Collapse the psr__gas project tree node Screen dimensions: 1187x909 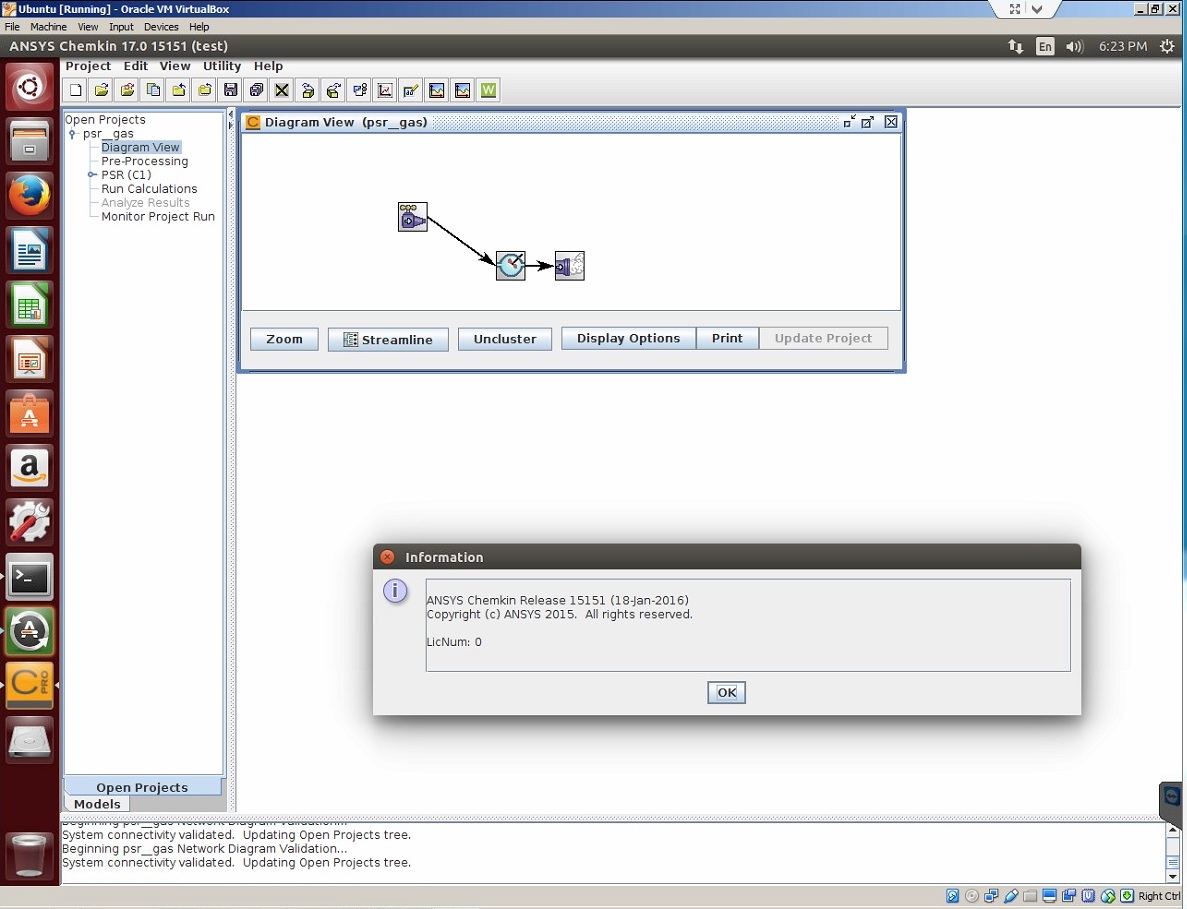72,134
